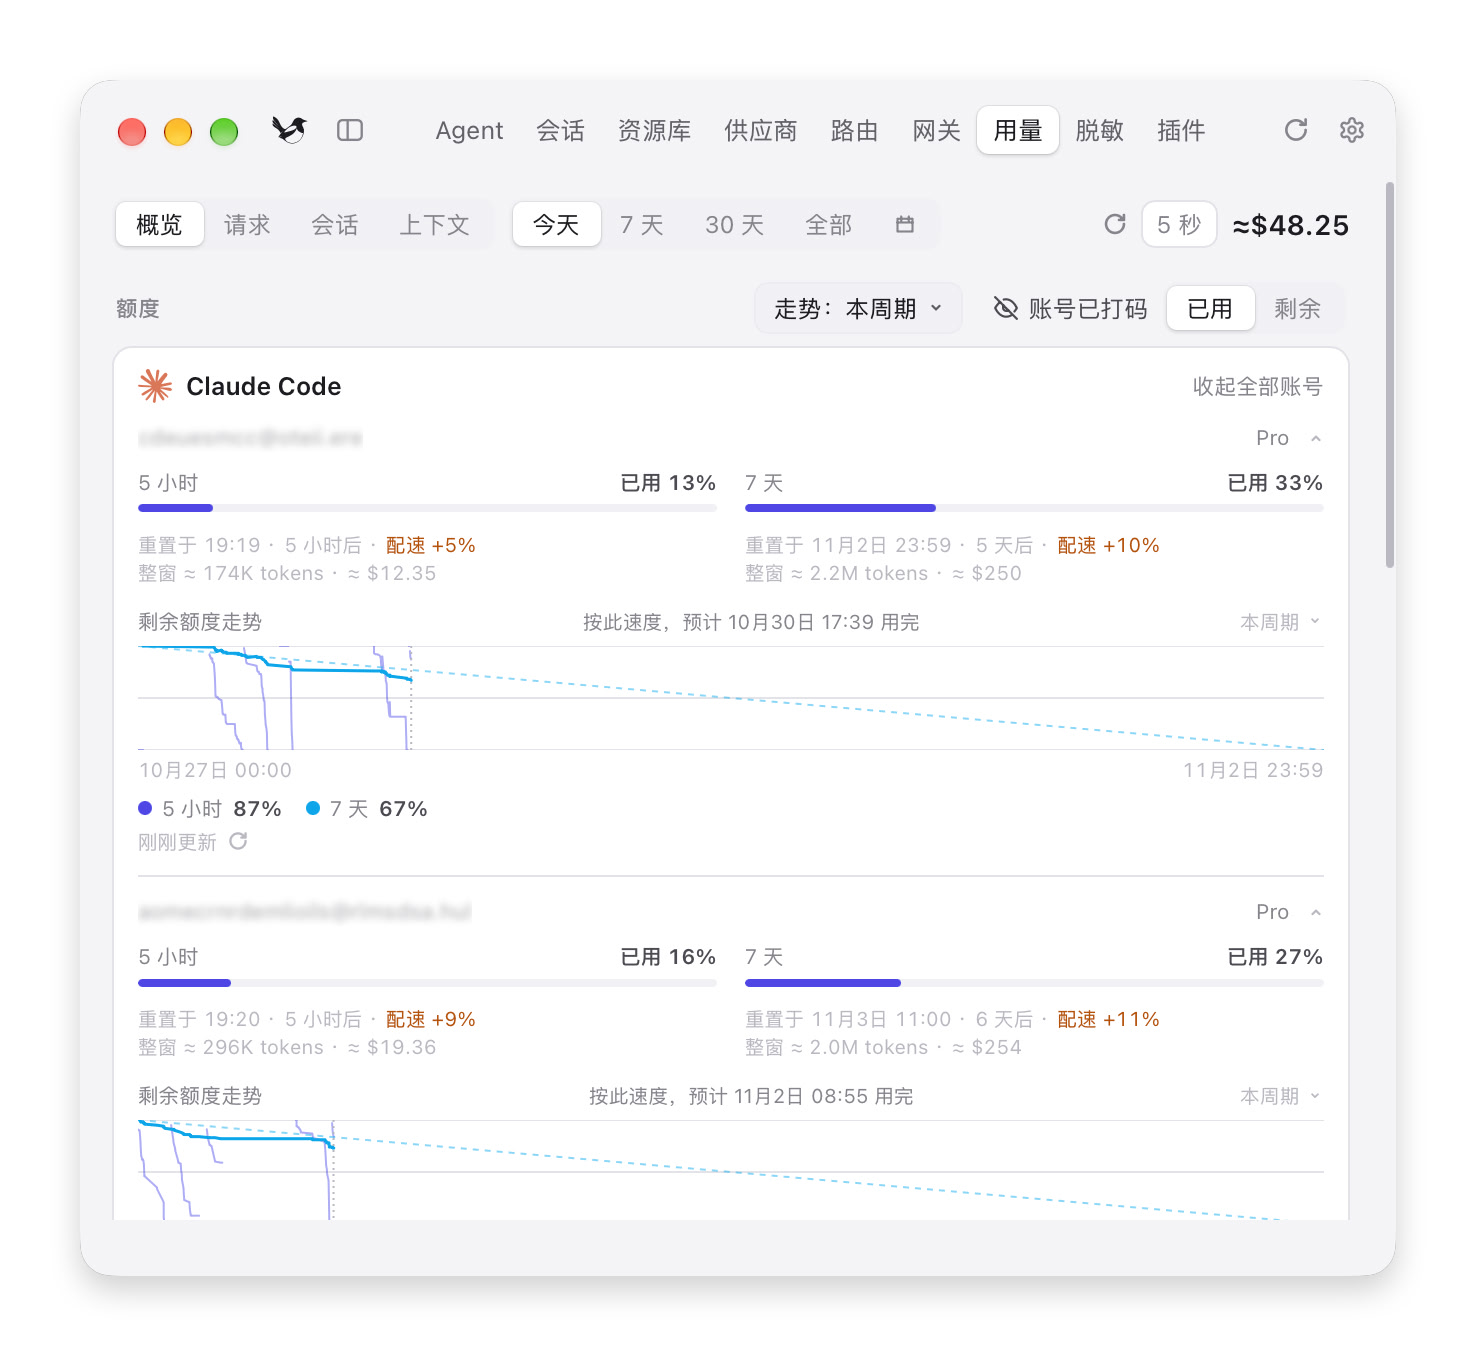Open the 路由 tab
Screen dimensions: 1476x1356
854,130
